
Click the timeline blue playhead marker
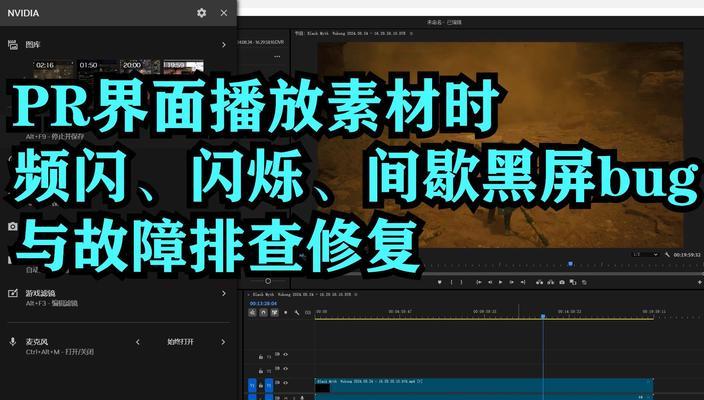[543, 316]
